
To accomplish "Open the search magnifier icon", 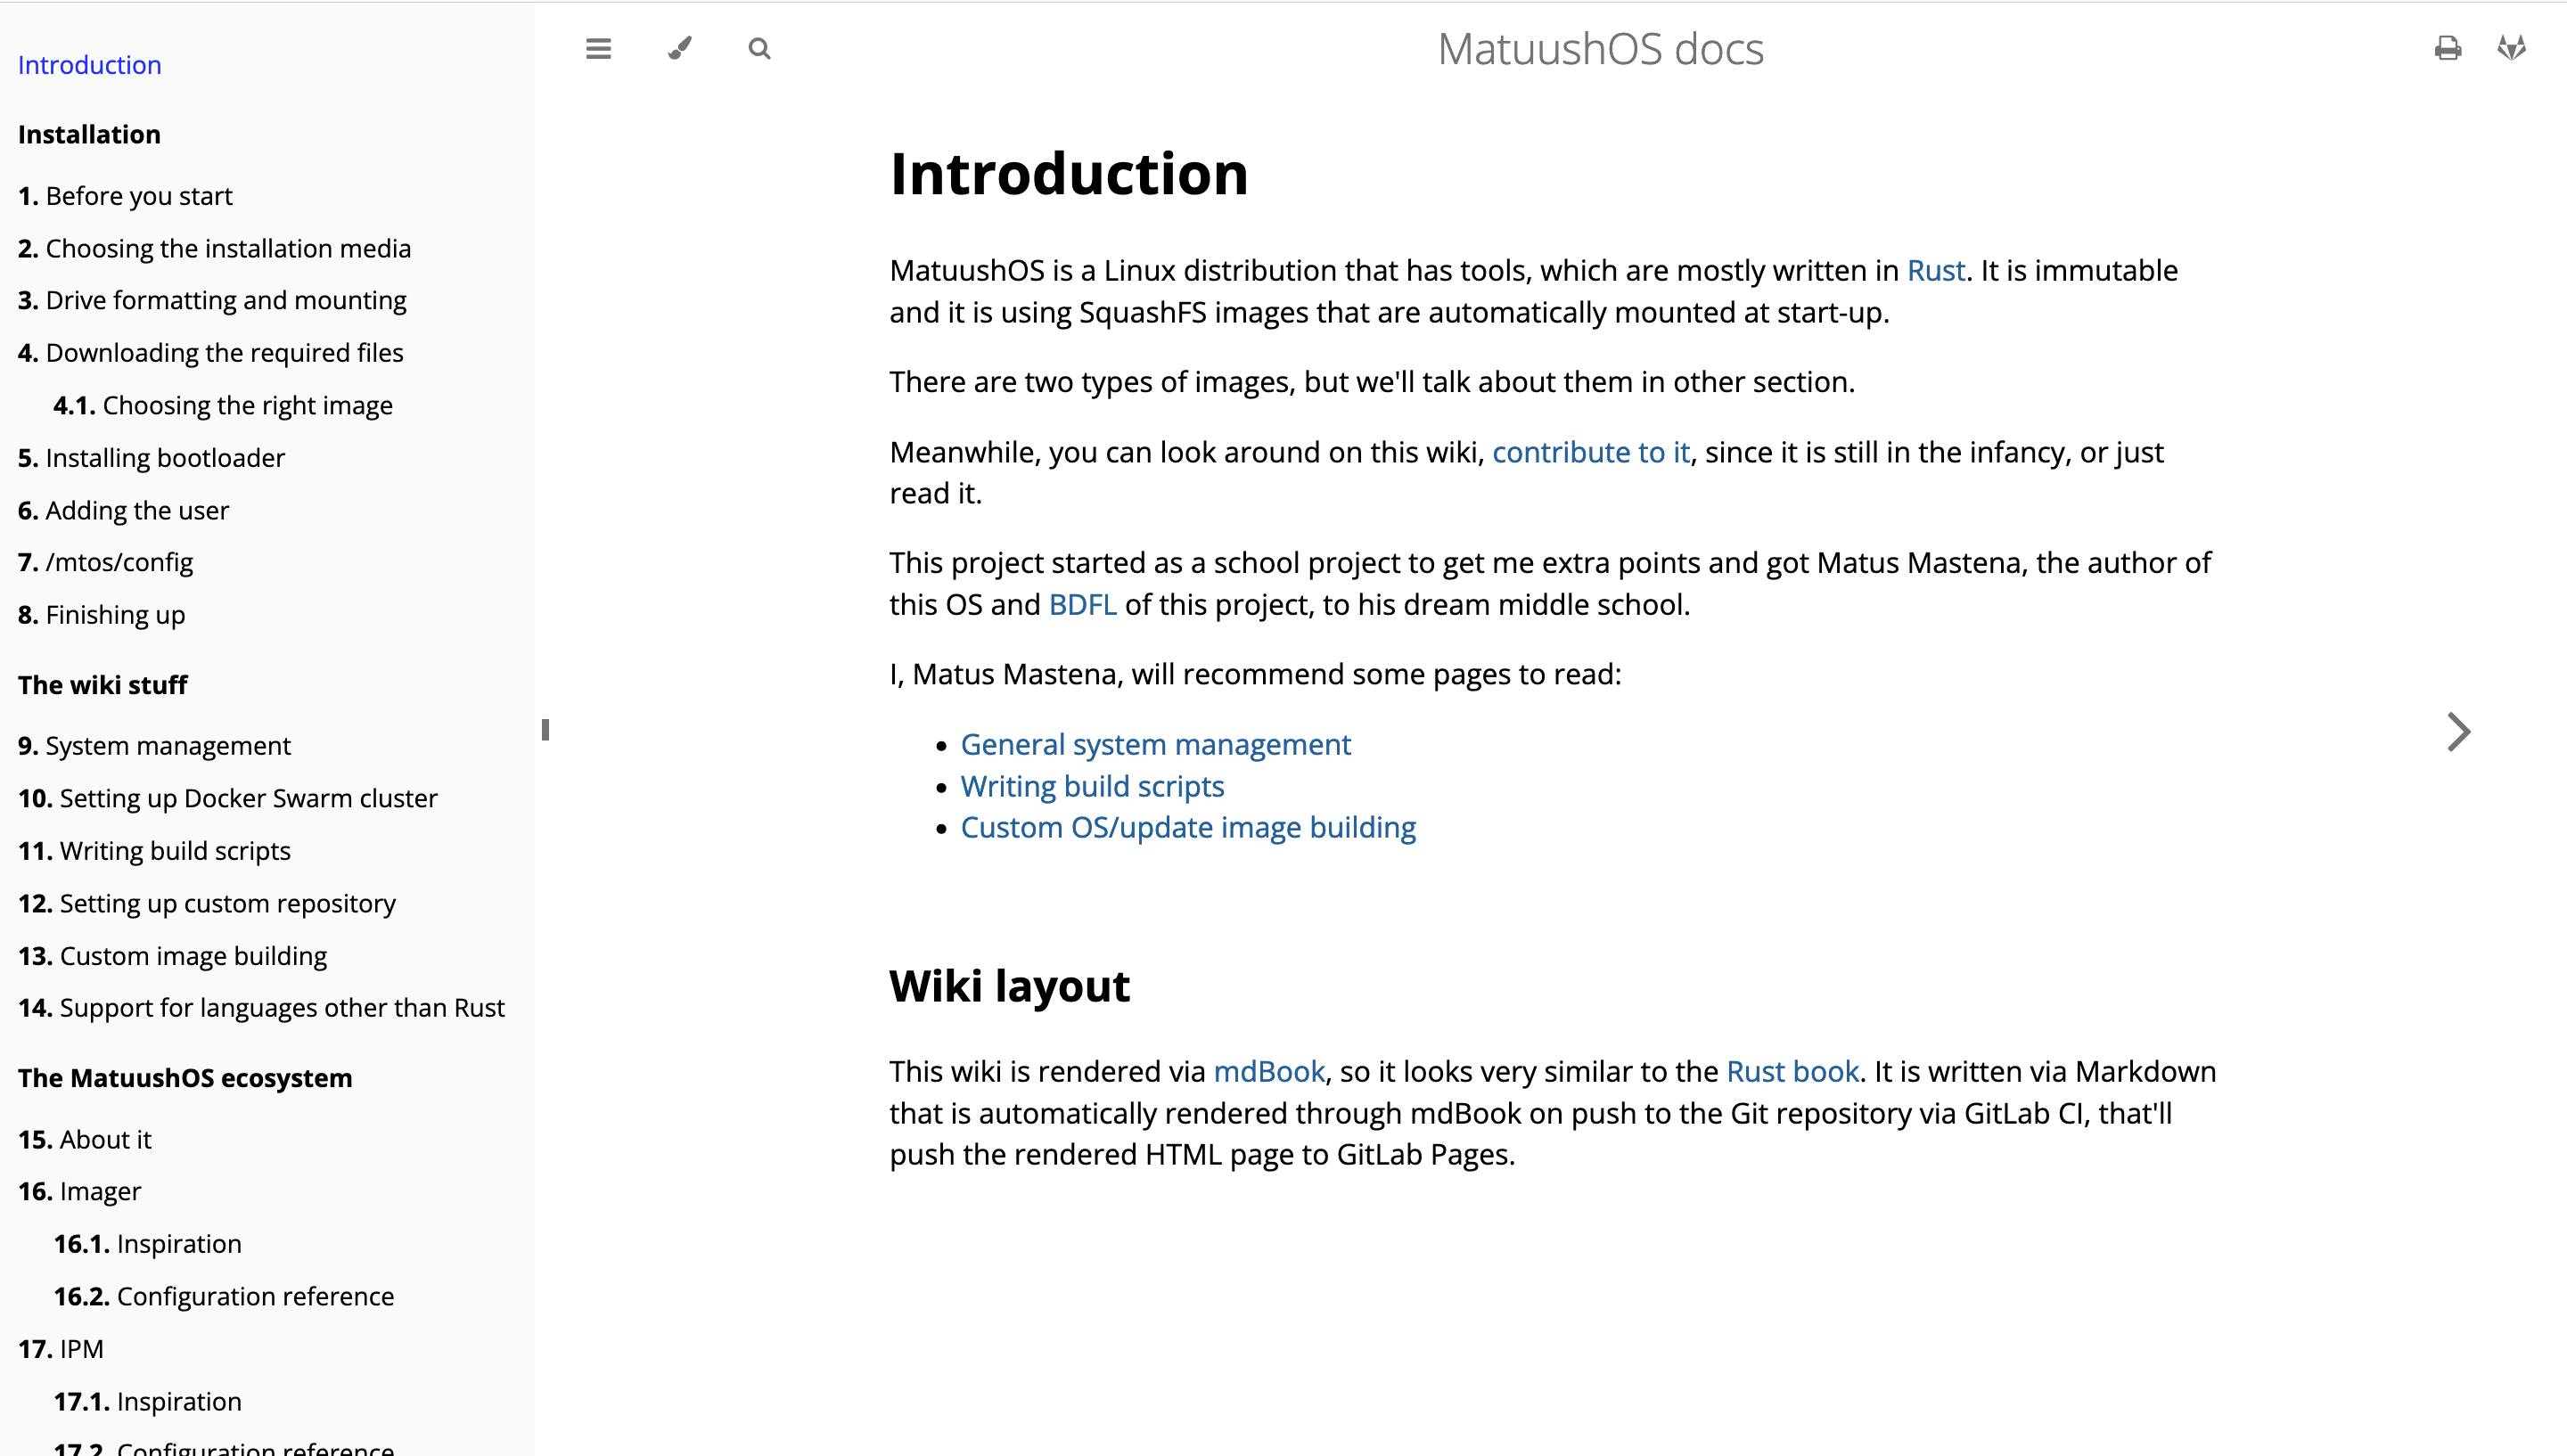I will (x=760, y=48).
